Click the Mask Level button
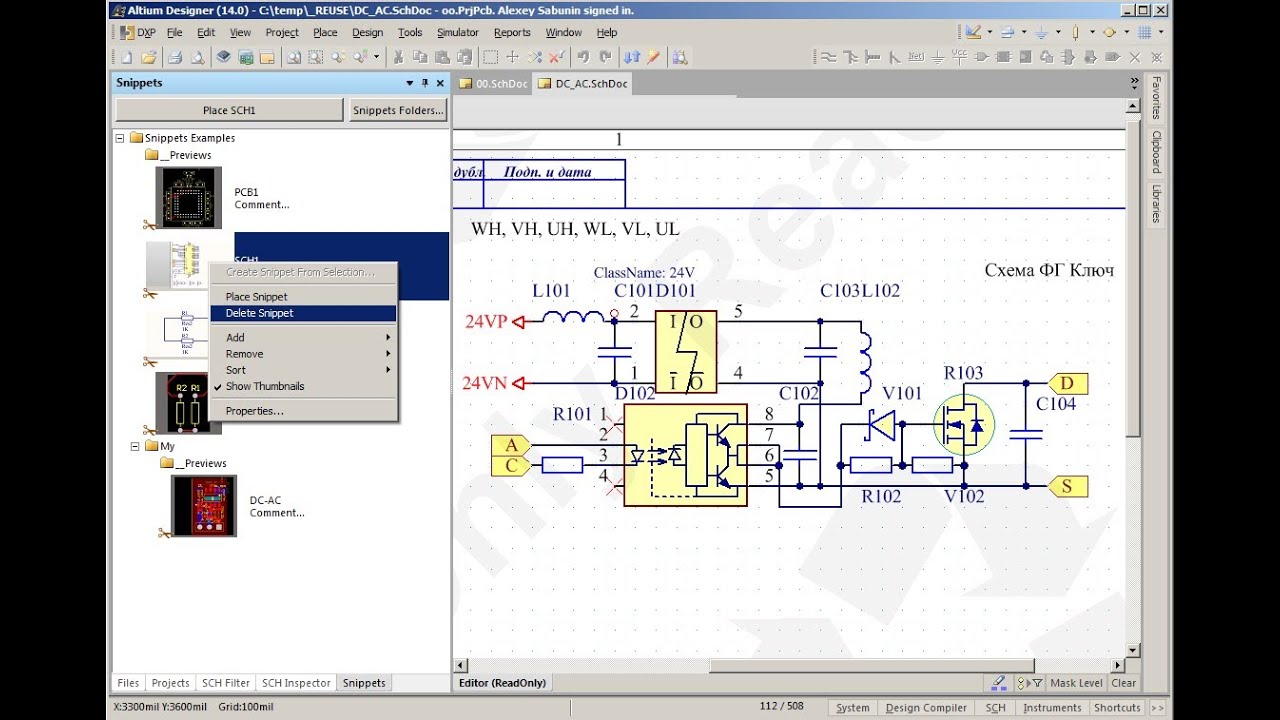 (1077, 683)
